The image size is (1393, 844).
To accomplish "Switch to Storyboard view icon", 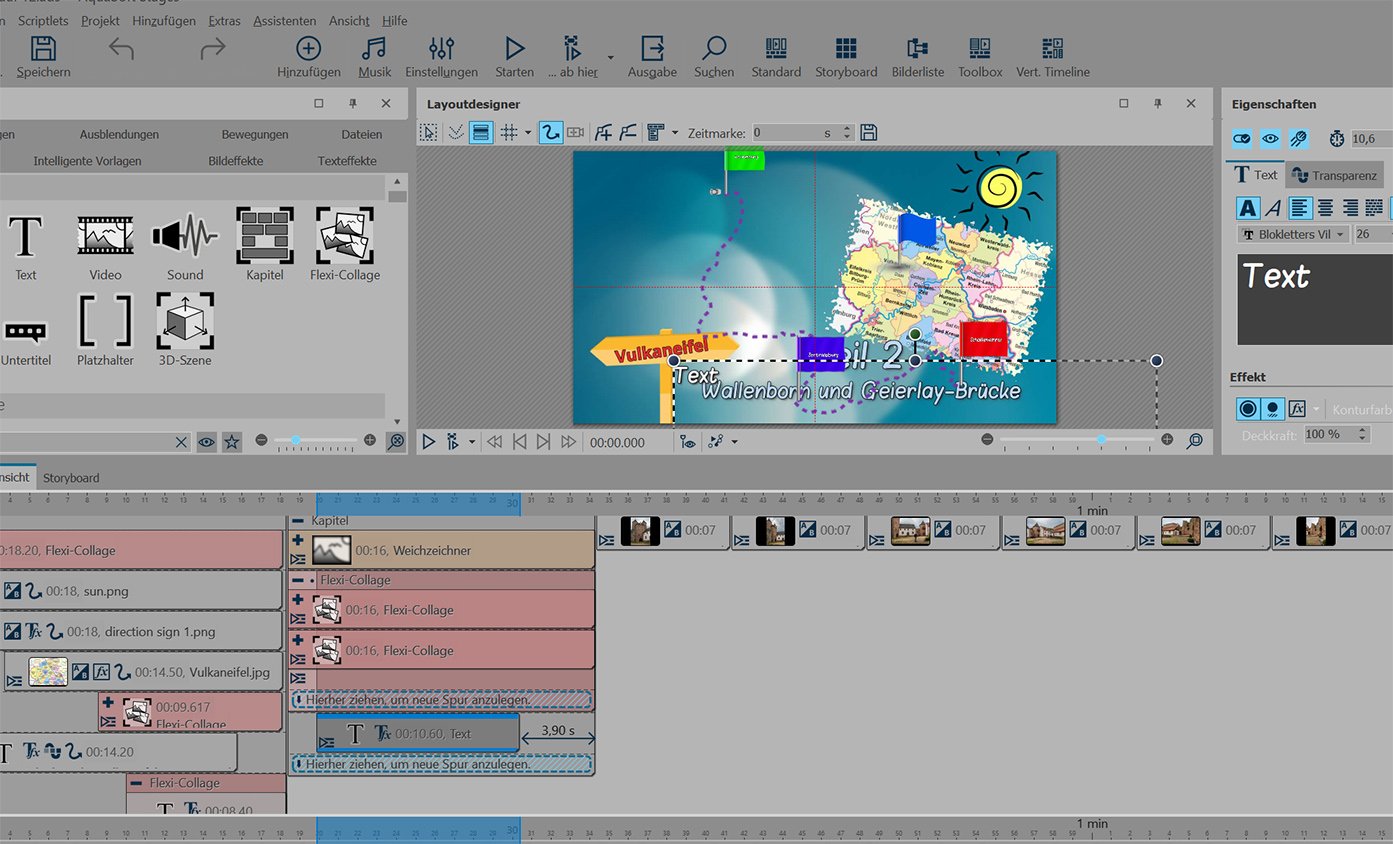I will point(845,50).
